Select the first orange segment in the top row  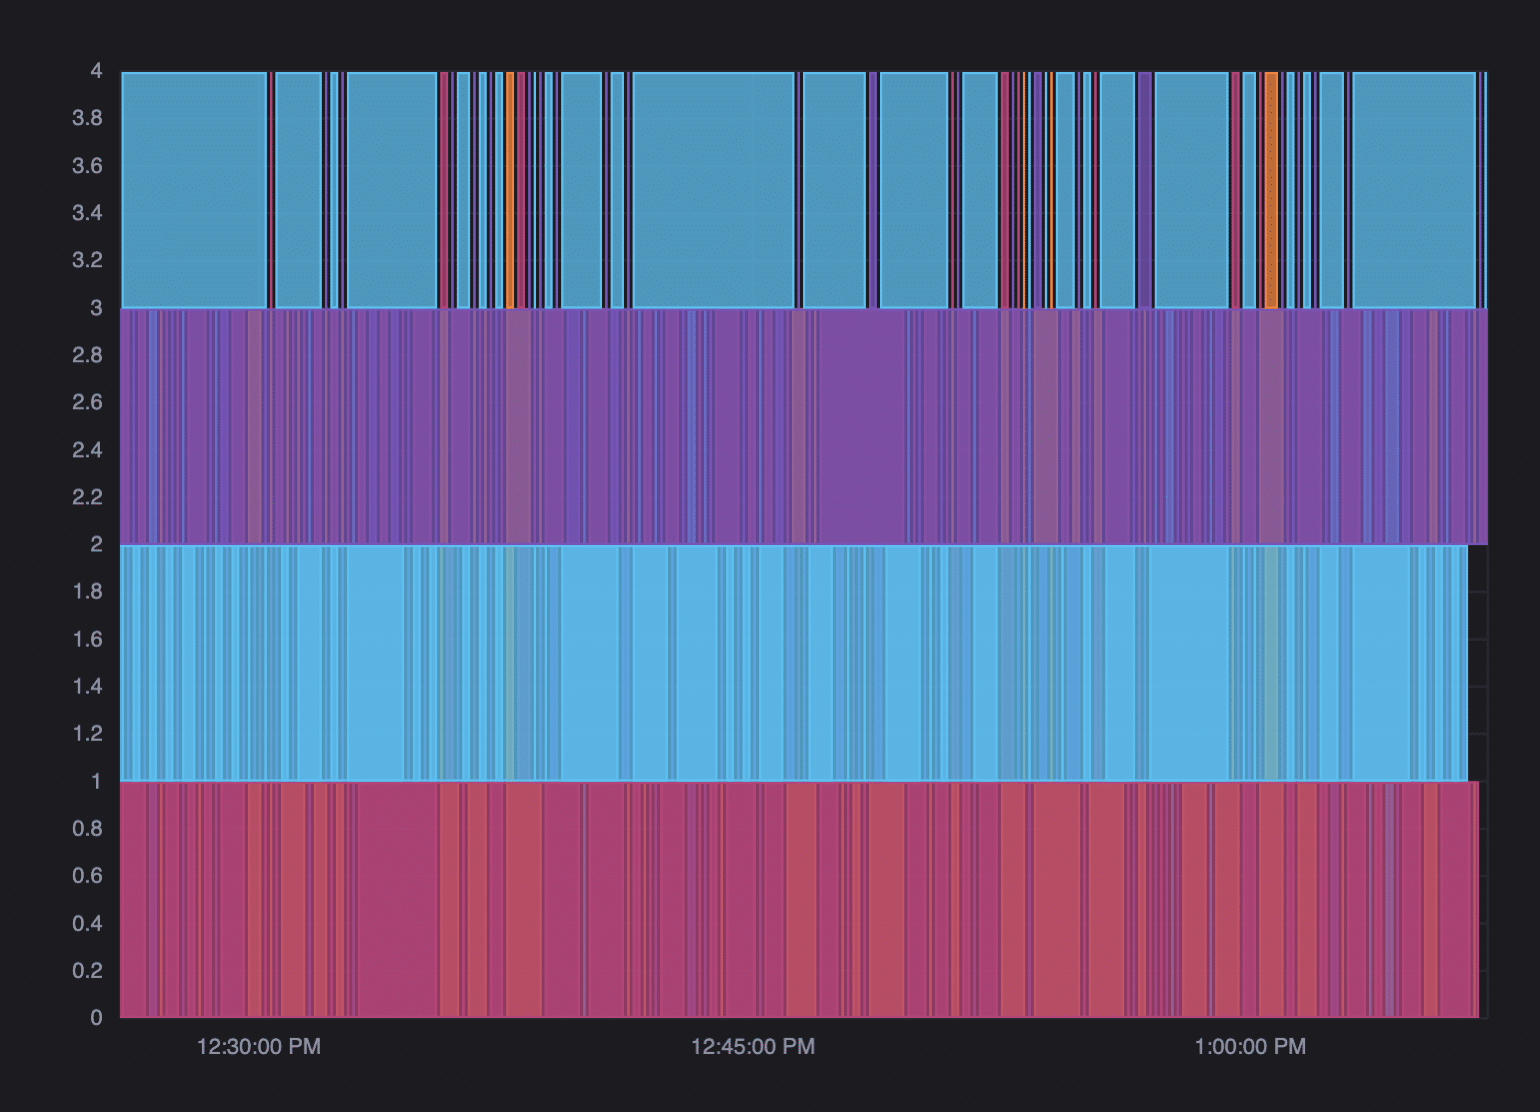click(x=510, y=190)
